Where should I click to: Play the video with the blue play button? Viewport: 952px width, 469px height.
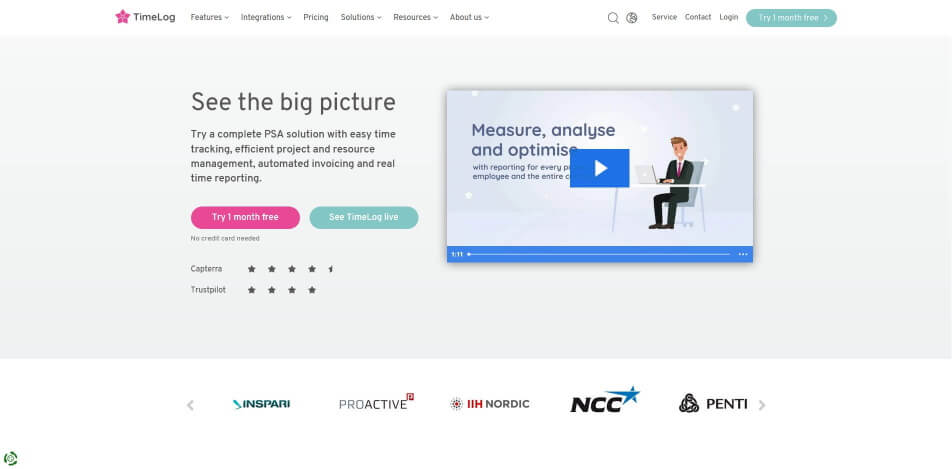(600, 168)
